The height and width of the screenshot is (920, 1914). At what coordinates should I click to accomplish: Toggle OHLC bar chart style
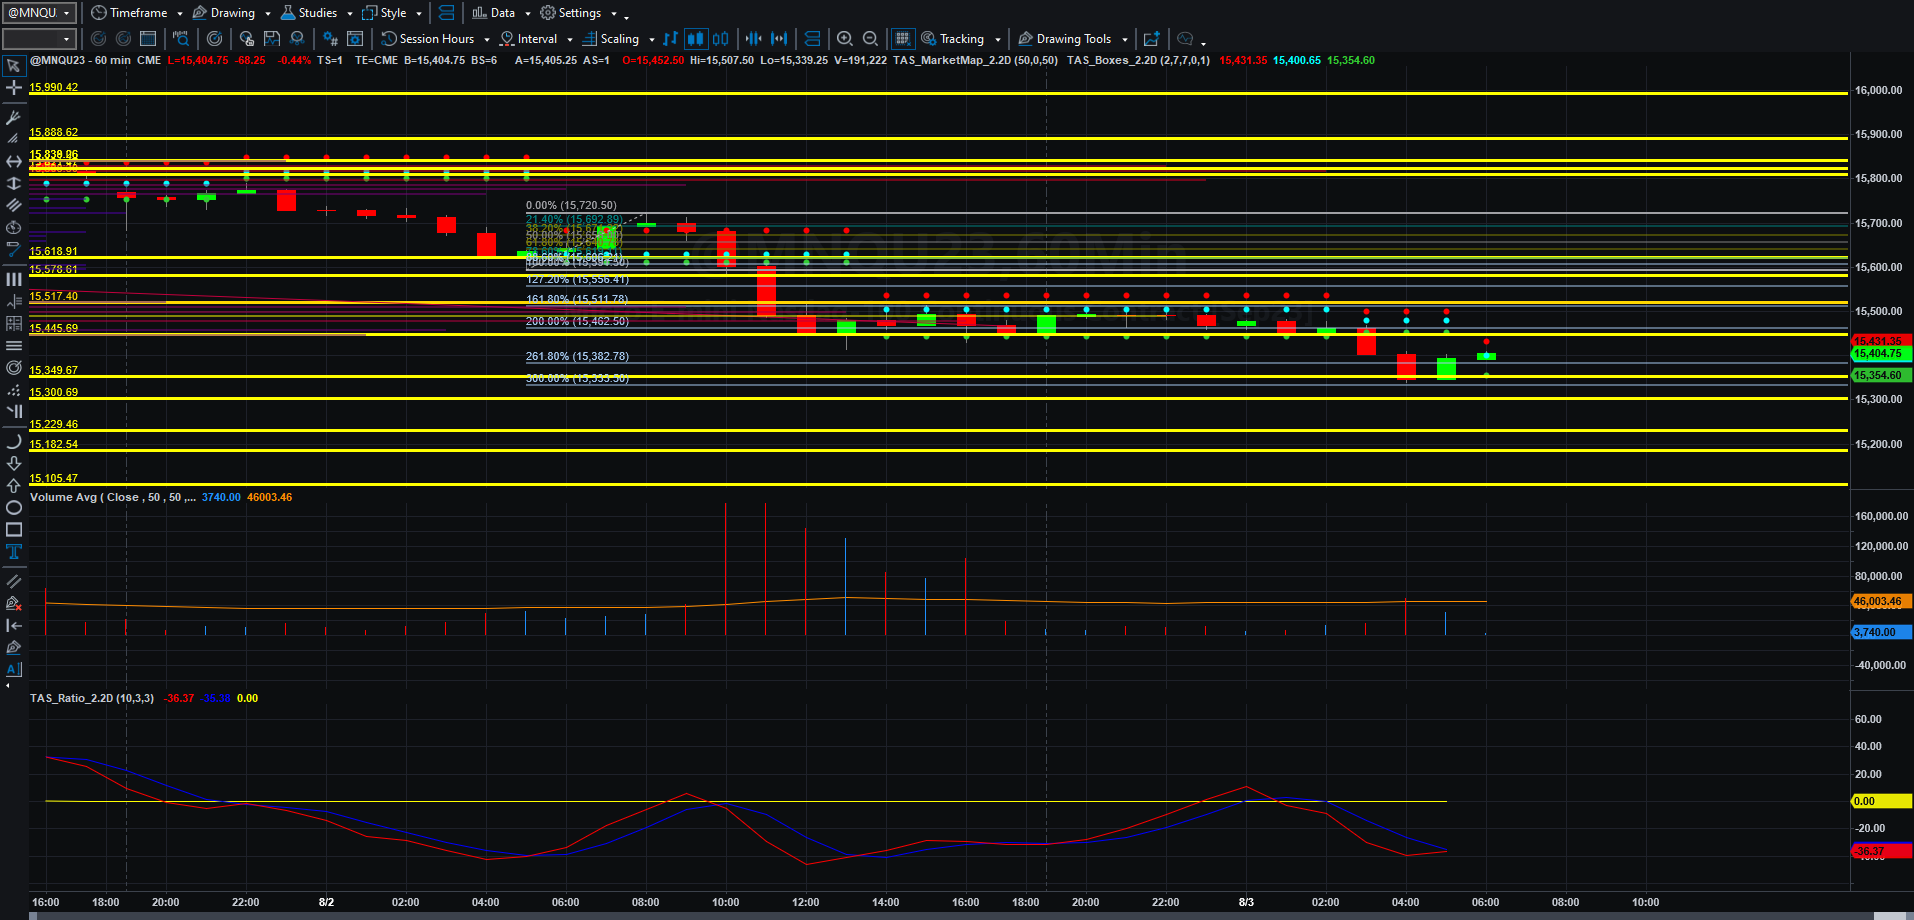[670, 39]
